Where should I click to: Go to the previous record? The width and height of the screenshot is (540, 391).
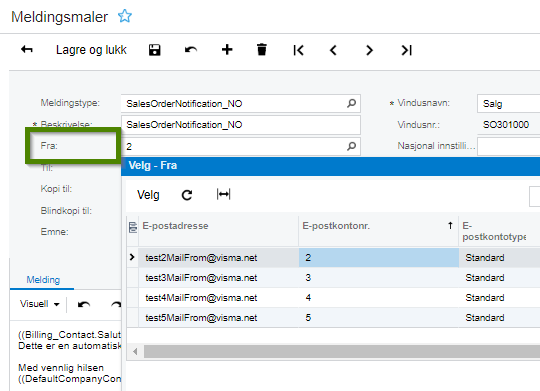coord(333,50)
